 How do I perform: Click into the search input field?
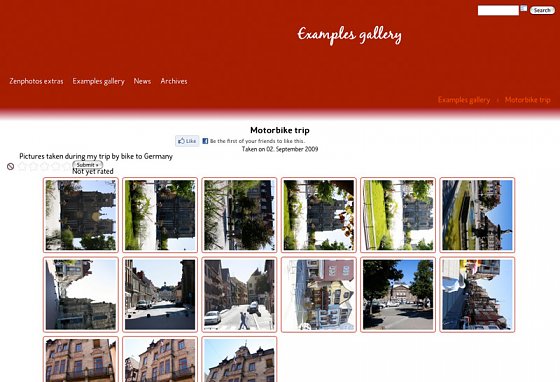498,10
